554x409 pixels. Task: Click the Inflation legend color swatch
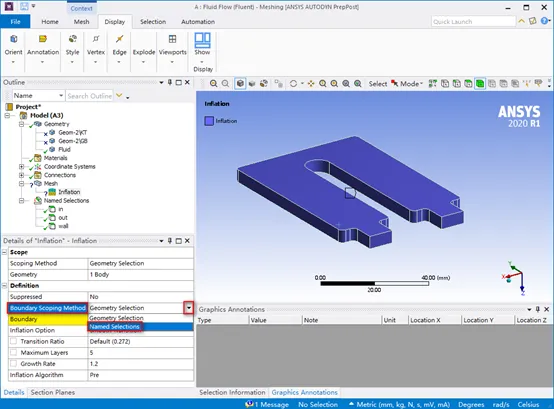[209, 121]
